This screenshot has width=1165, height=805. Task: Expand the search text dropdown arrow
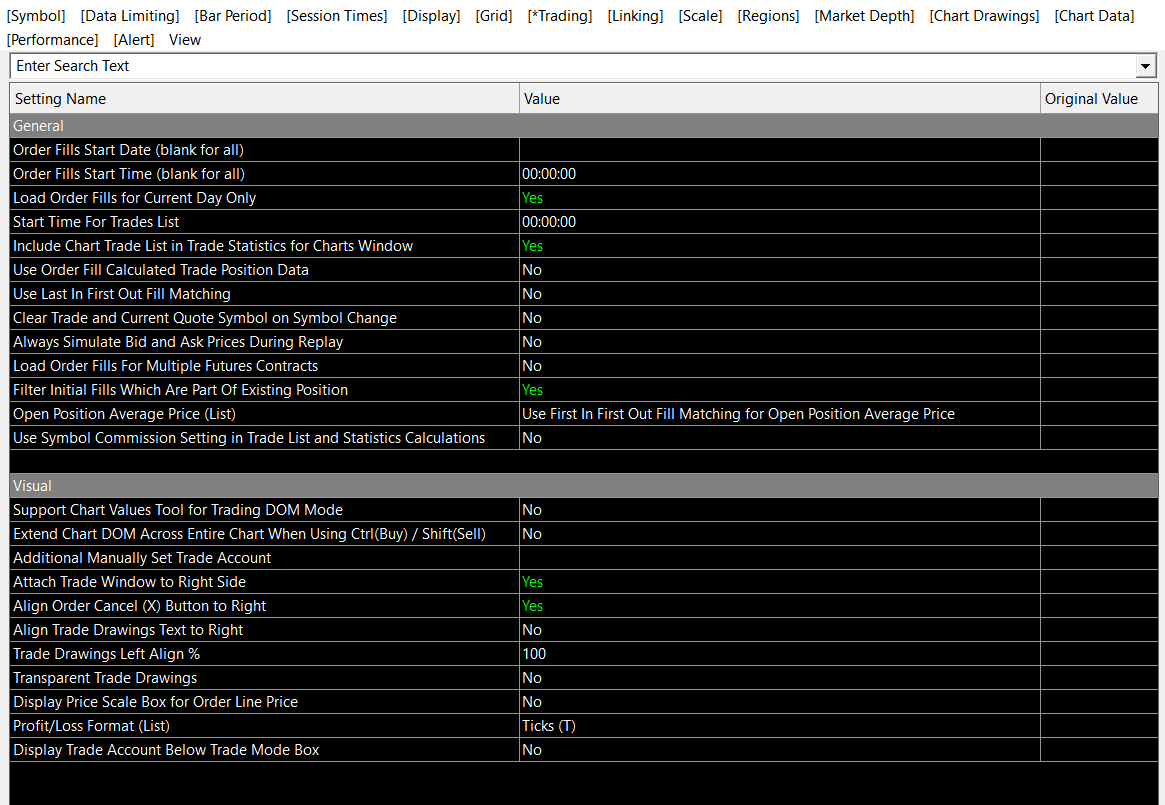pyautogui.click(x=1146, y=66)
